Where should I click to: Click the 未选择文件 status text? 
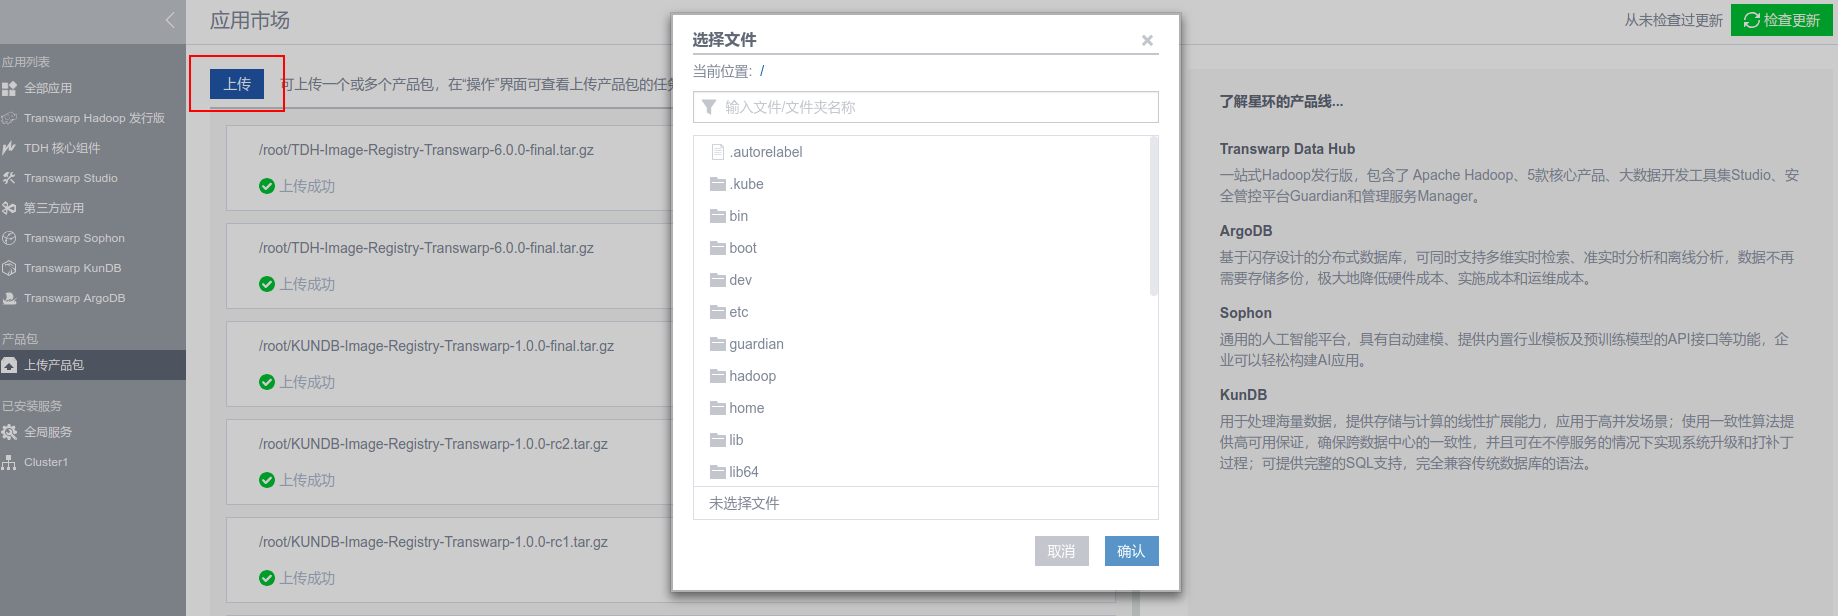click(744, 503)
